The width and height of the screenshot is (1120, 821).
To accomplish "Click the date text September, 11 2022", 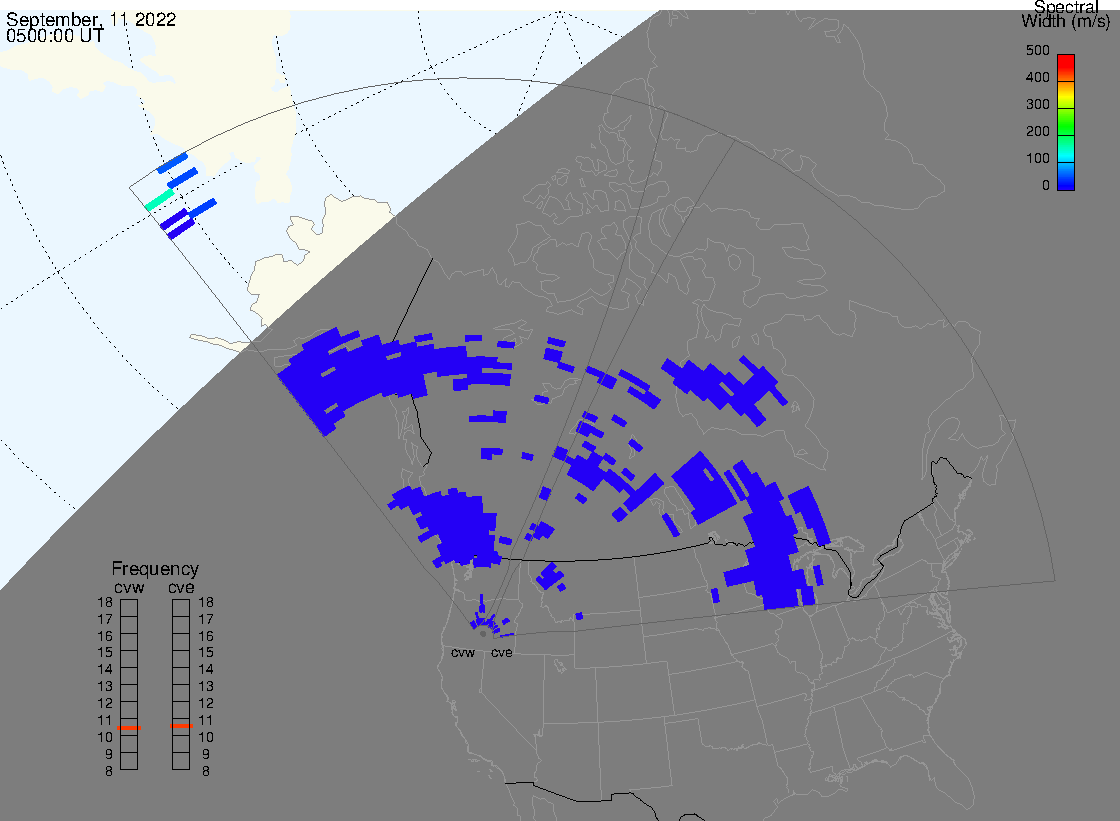I will [x=91, y=19].
